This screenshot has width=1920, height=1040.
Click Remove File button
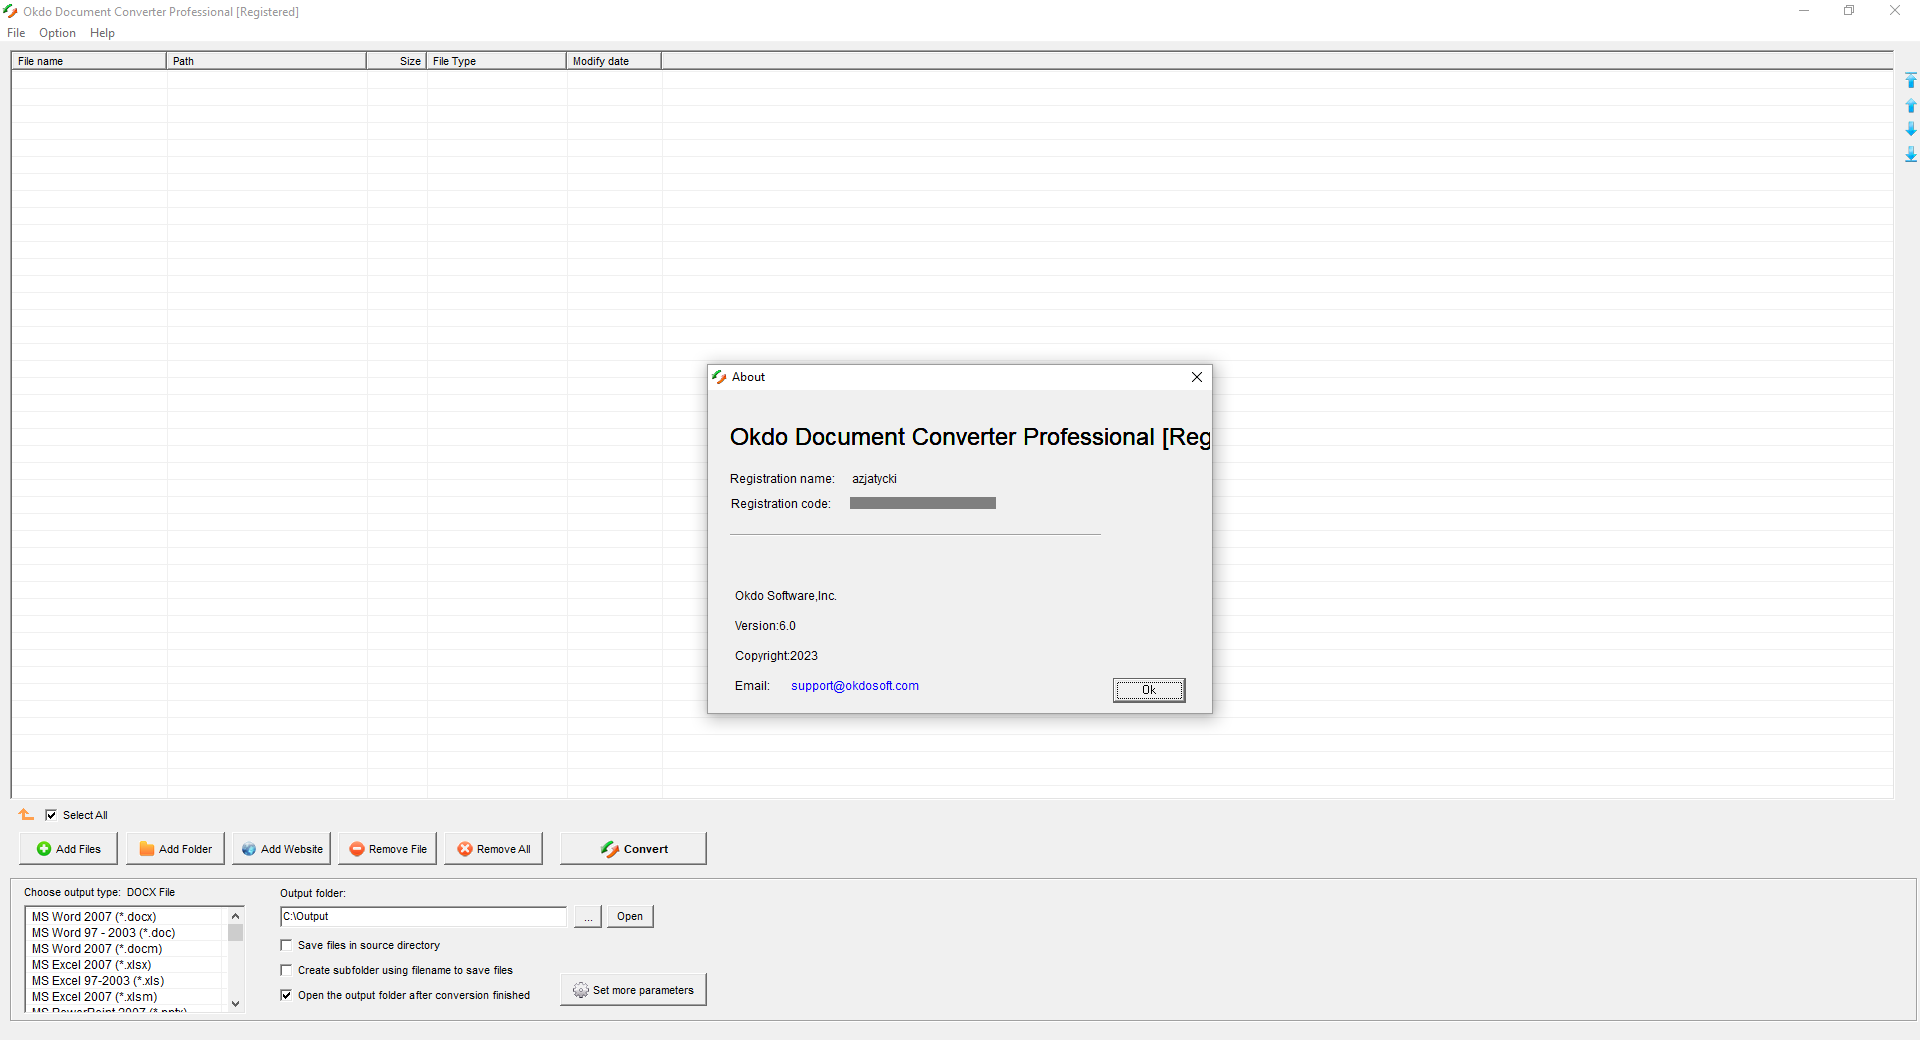(x=388, y=849)
